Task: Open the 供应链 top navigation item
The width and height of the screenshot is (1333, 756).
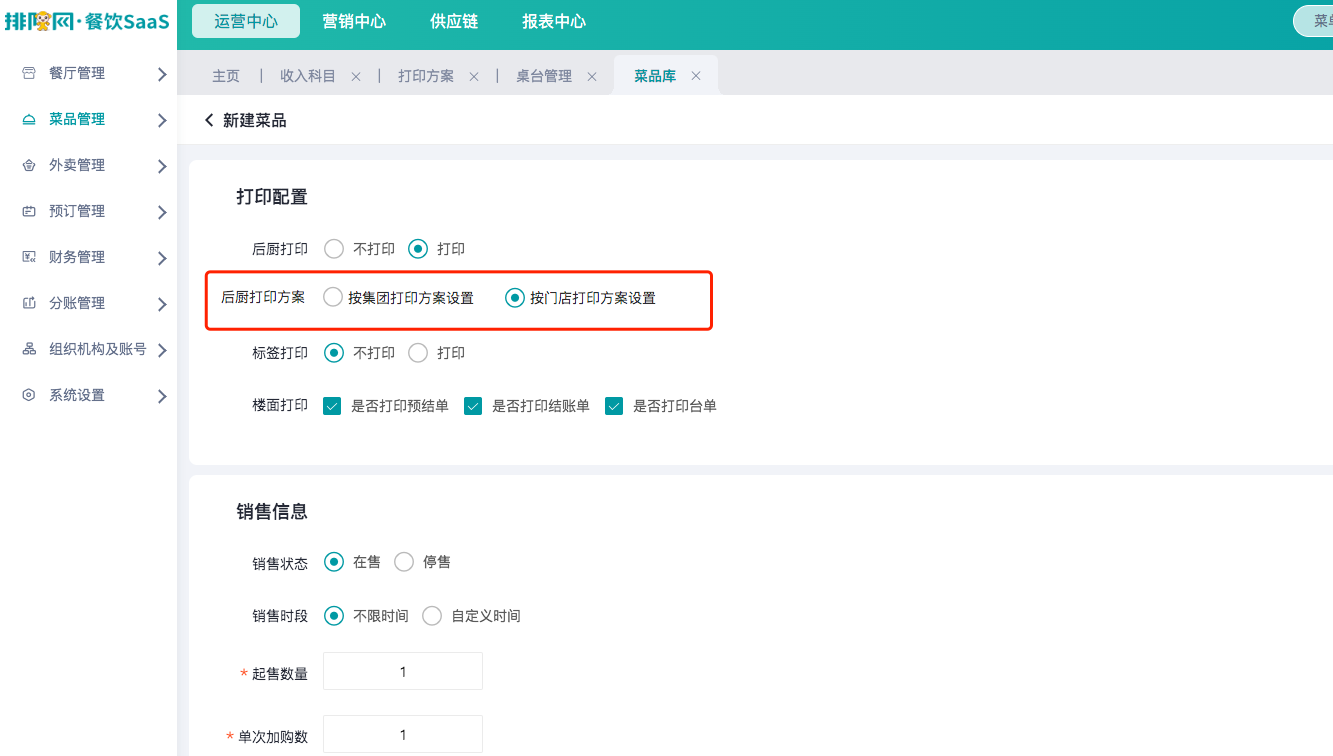Action: (x=454, y=21)
